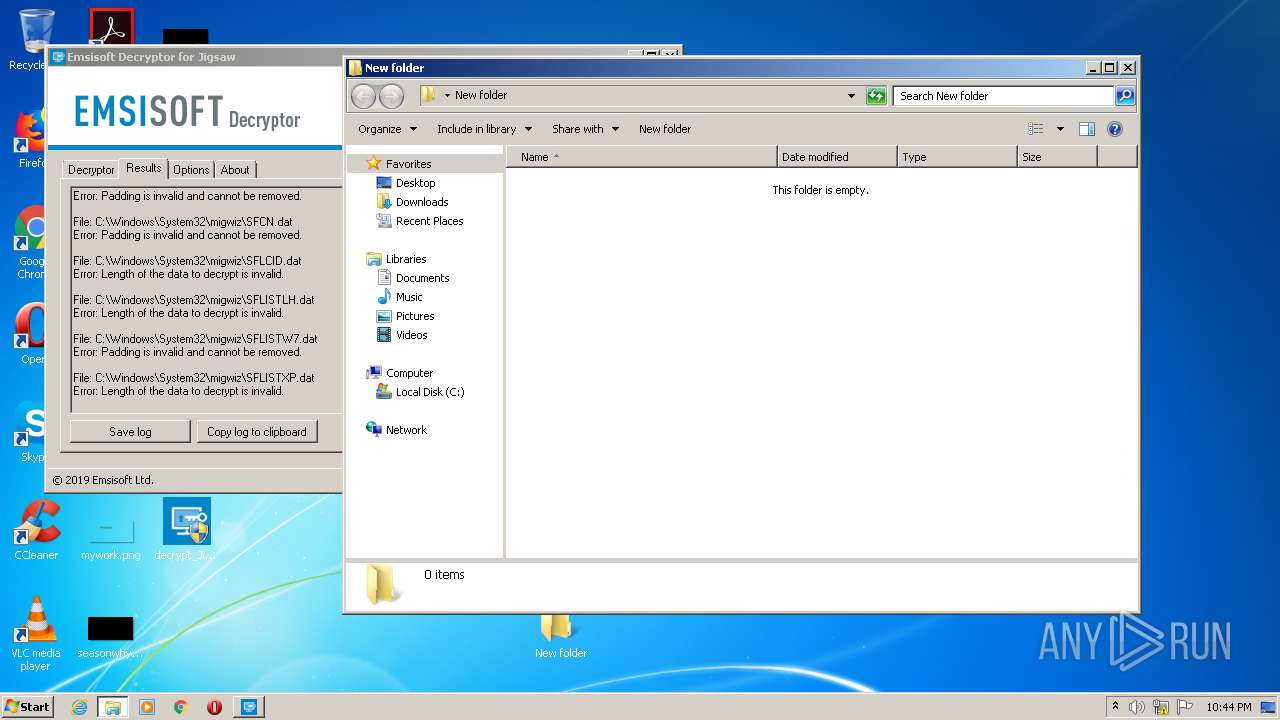Viewport: 1280px width, 720px height.
Task: Click the 10:44 PM clock
Action: coord(1229,707)
